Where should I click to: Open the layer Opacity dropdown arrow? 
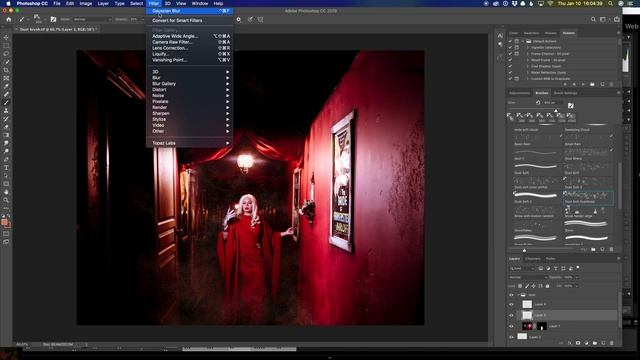577,277
